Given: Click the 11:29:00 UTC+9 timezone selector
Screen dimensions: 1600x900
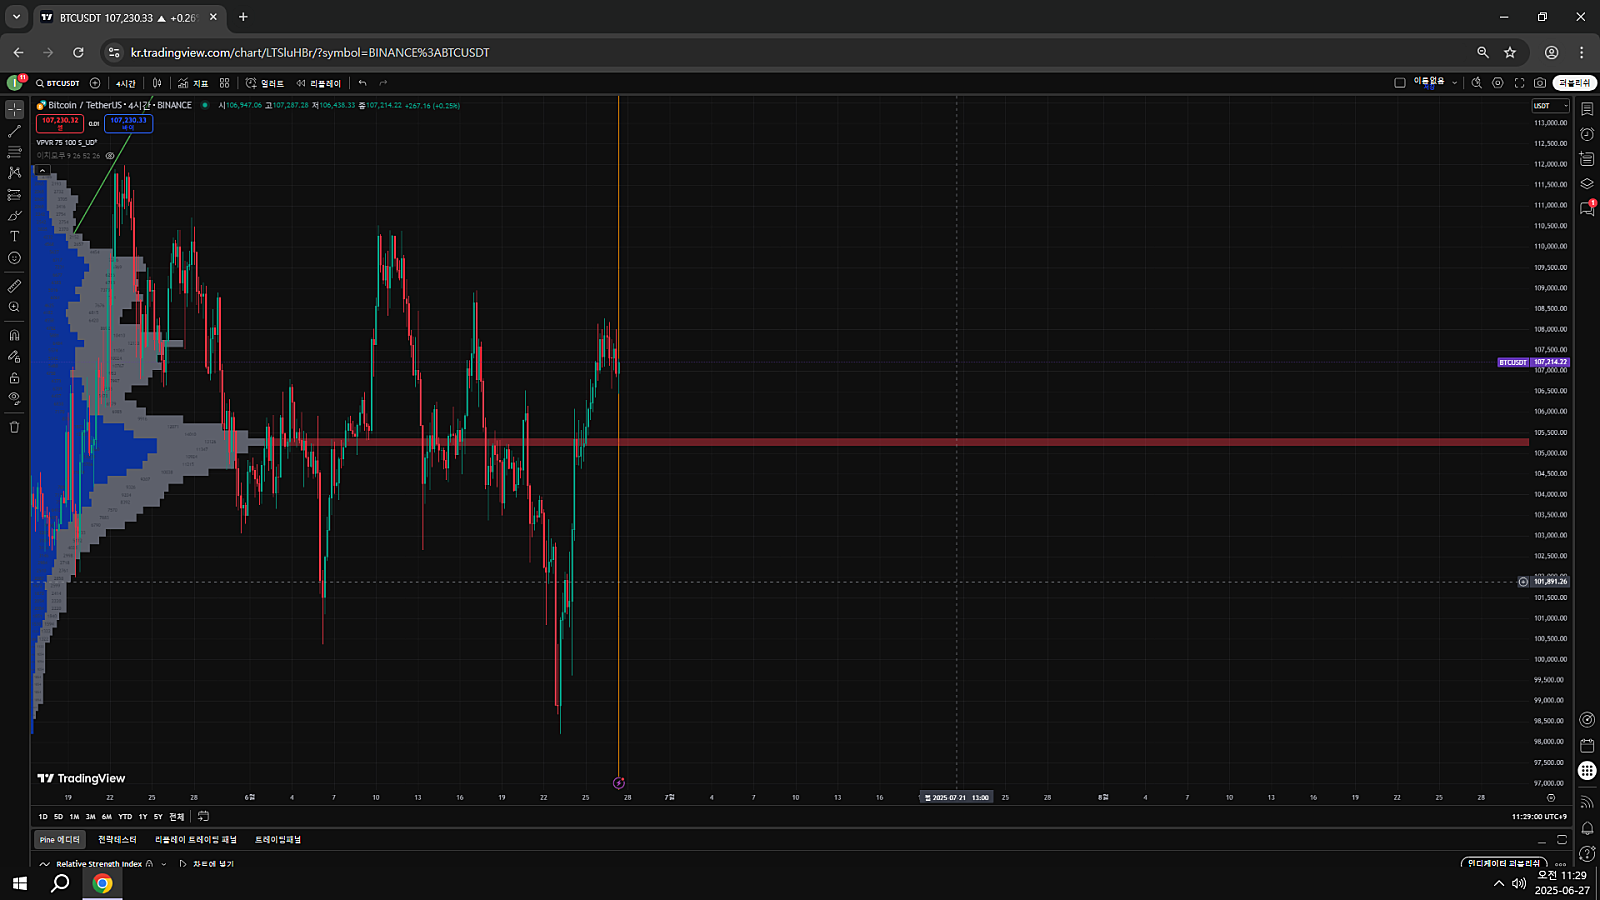Looking at the screenshot, I should click(1539, 817).
